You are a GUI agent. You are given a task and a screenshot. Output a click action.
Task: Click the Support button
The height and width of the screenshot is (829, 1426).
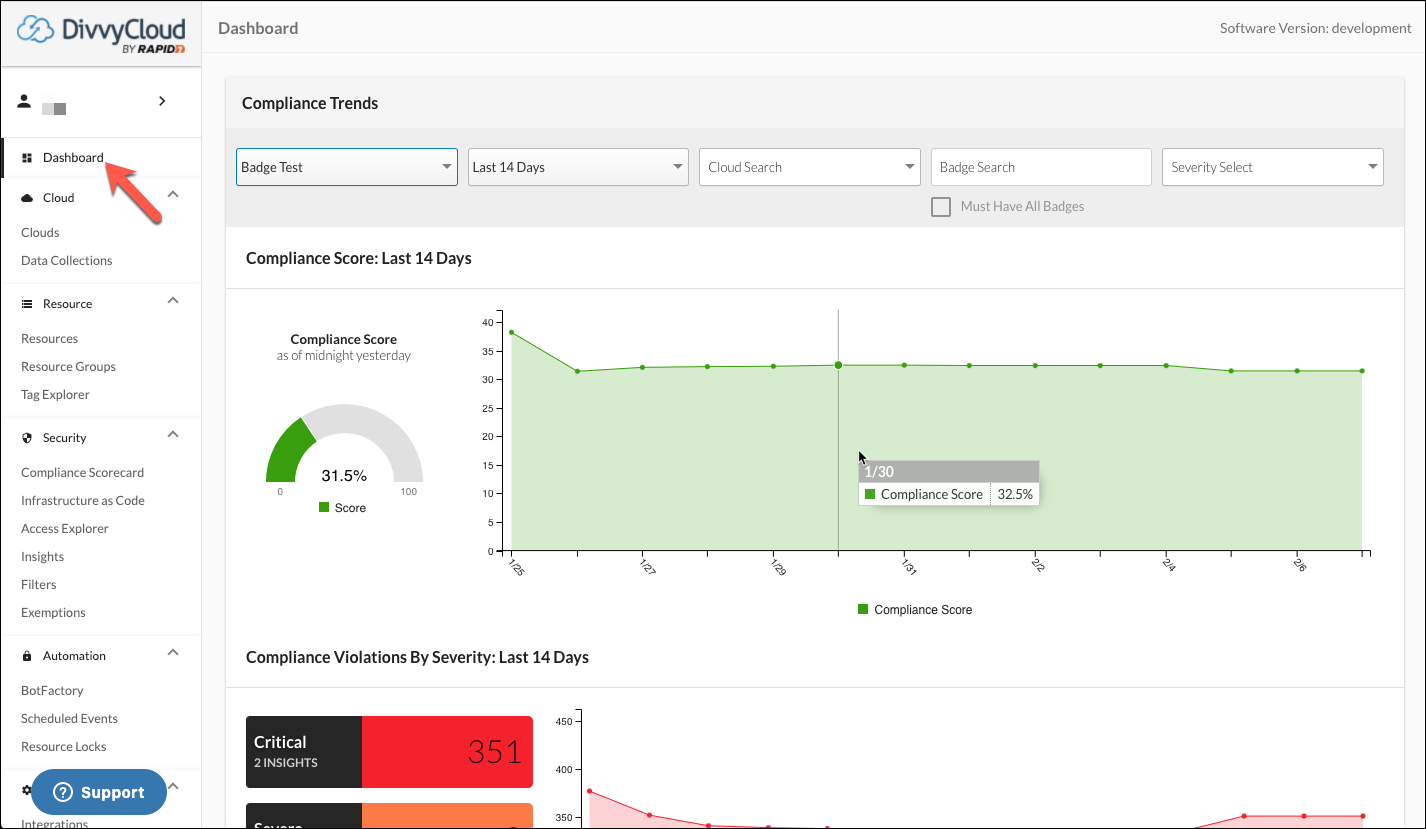click(x=99, y=792)
